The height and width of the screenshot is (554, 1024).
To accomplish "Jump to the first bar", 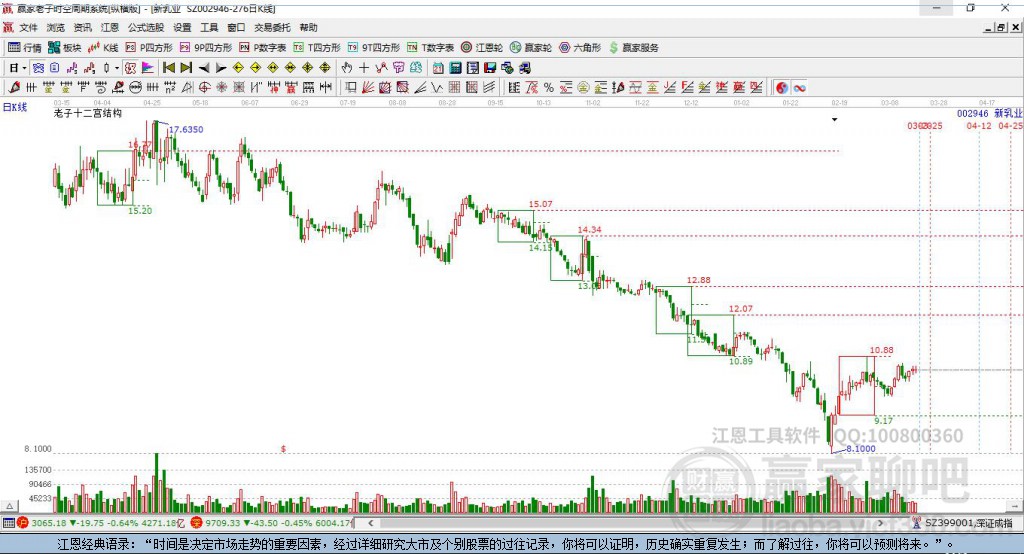I will pyautogui.click(x=168, y=68).
